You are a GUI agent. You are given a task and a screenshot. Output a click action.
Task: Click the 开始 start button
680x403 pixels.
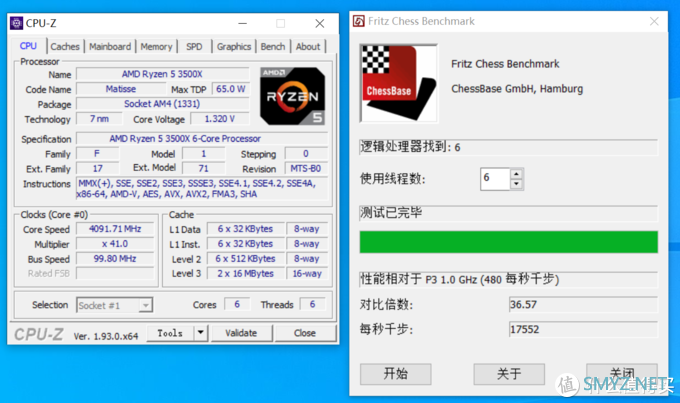click(x=396, y=374)
